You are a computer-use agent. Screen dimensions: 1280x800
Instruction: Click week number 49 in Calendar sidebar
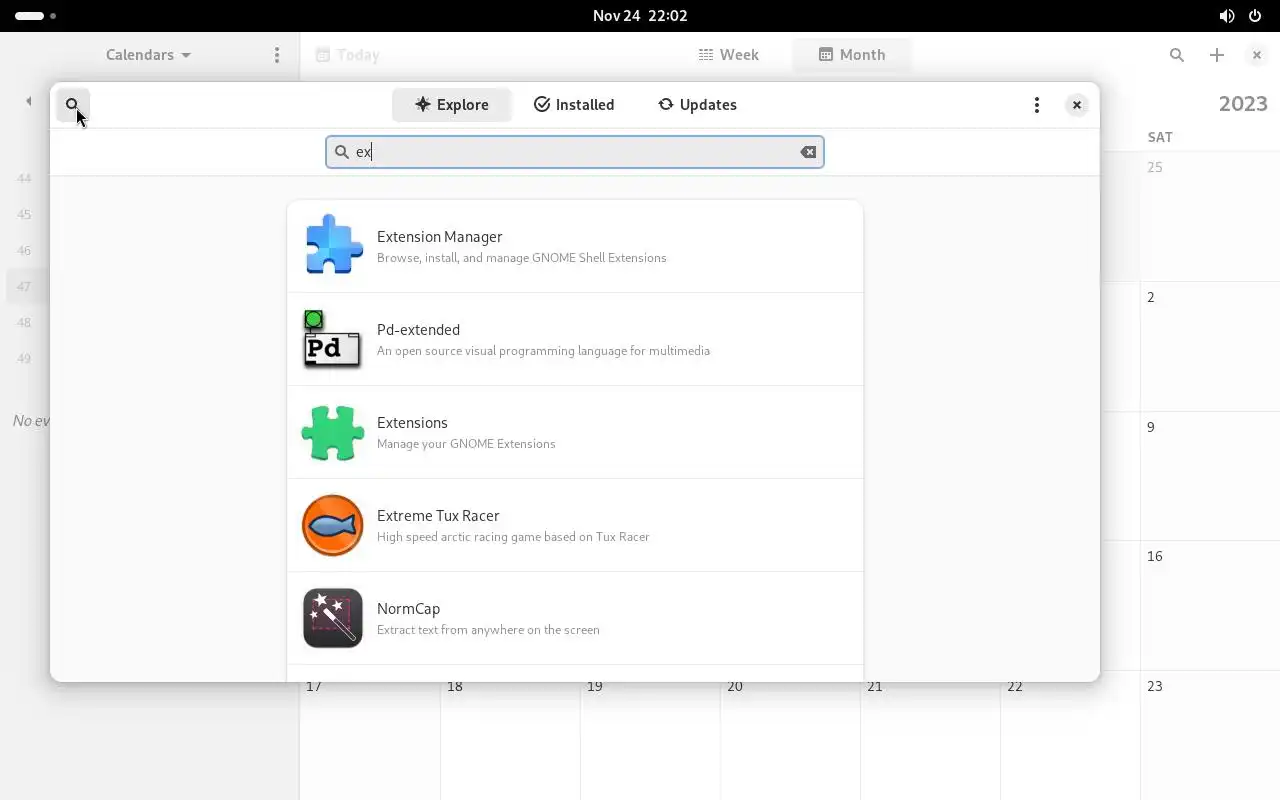point(24,358)
